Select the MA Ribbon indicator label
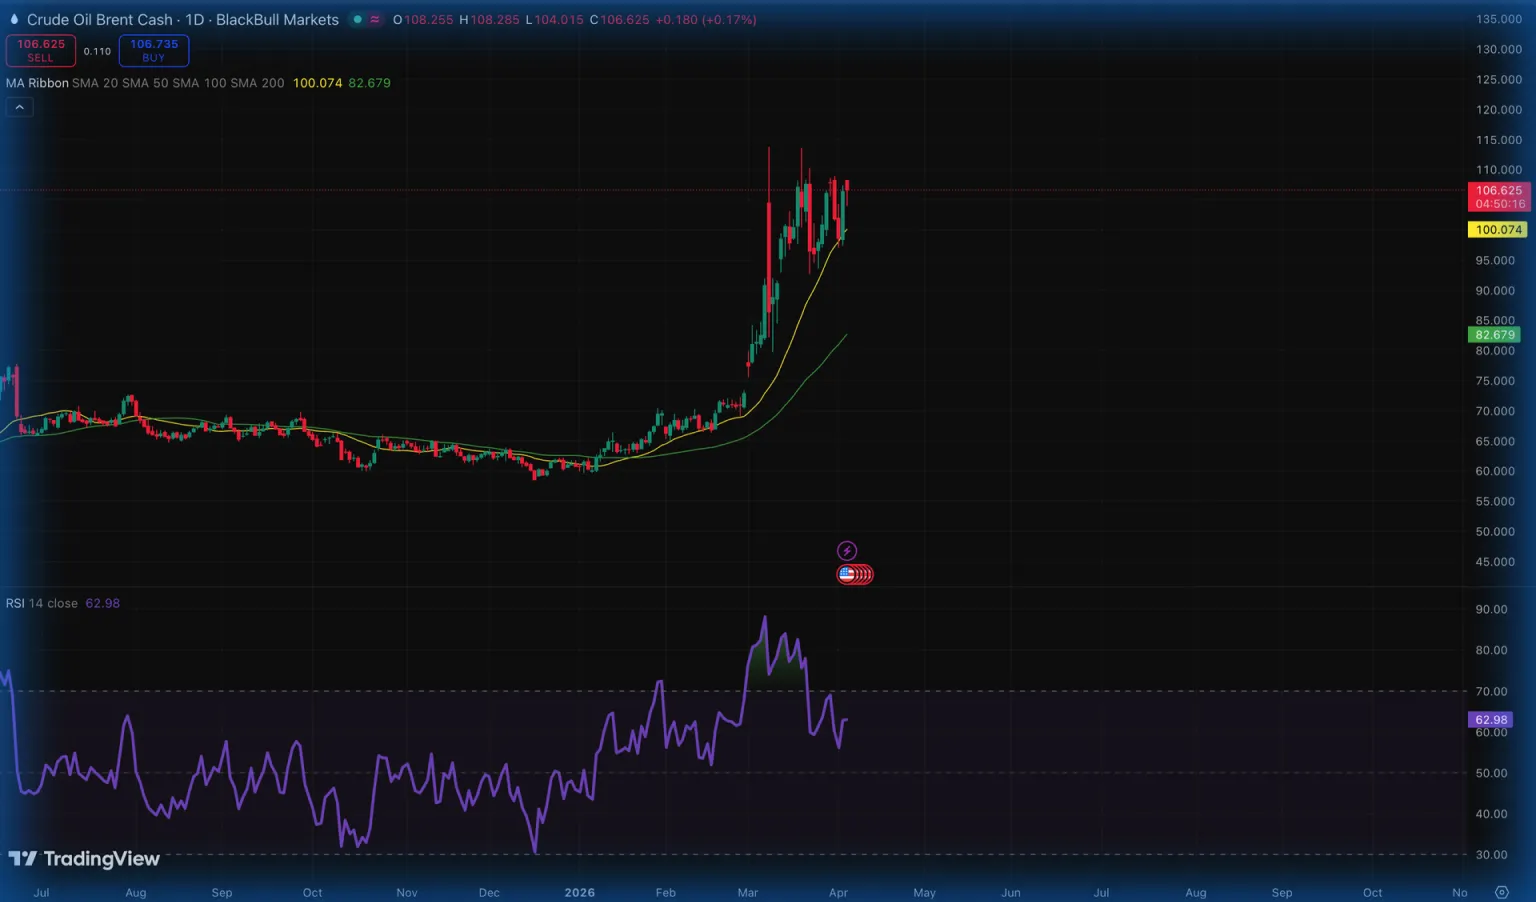Image resolution: width=1536 pixels, height=902 pixels. 37,83
